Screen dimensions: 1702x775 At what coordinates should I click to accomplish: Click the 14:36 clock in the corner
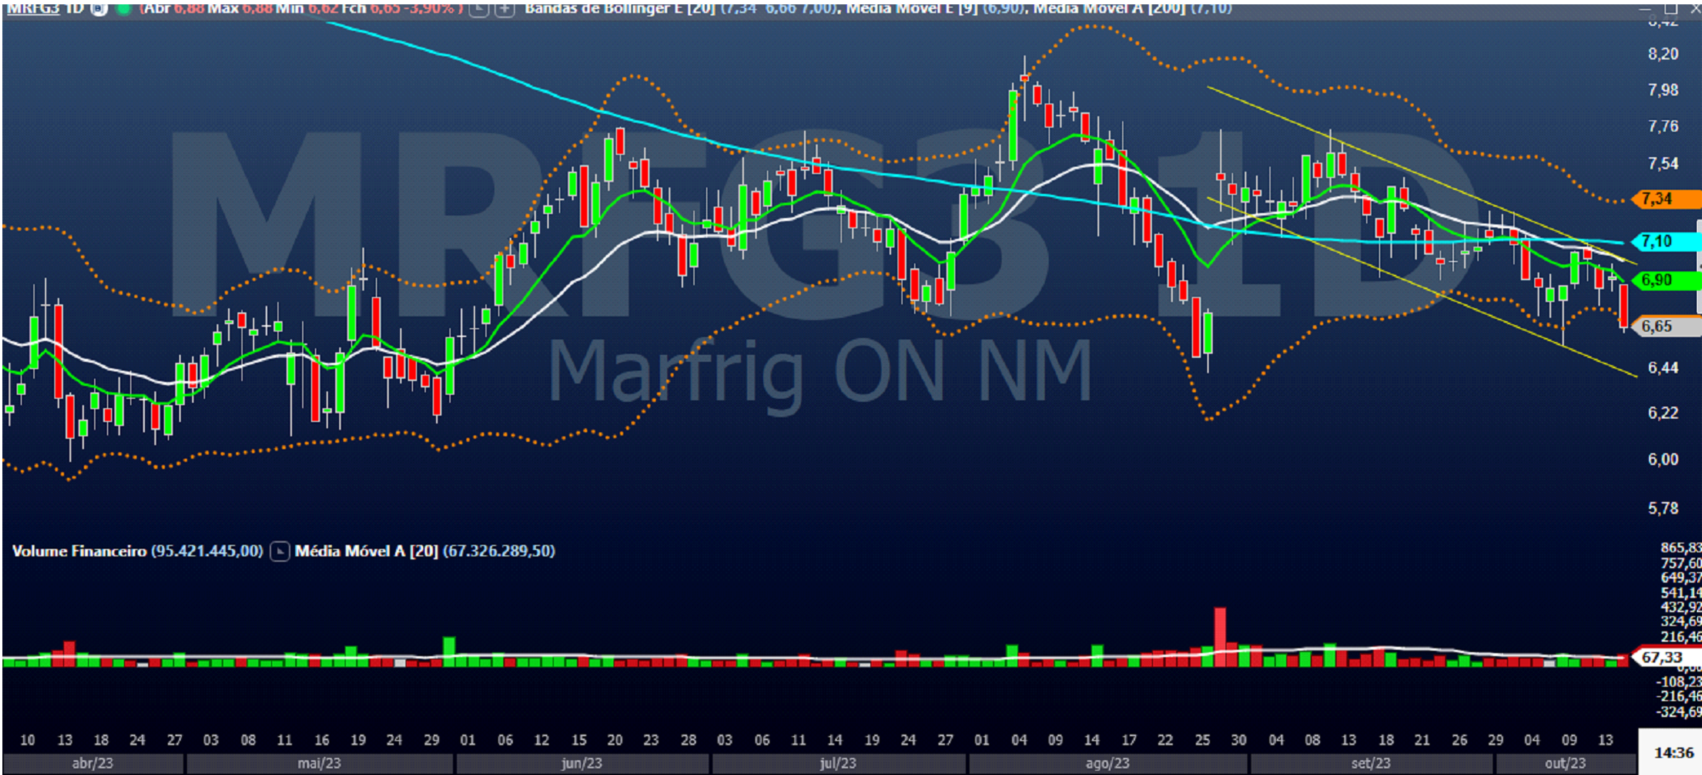[x=1672, y=752]
